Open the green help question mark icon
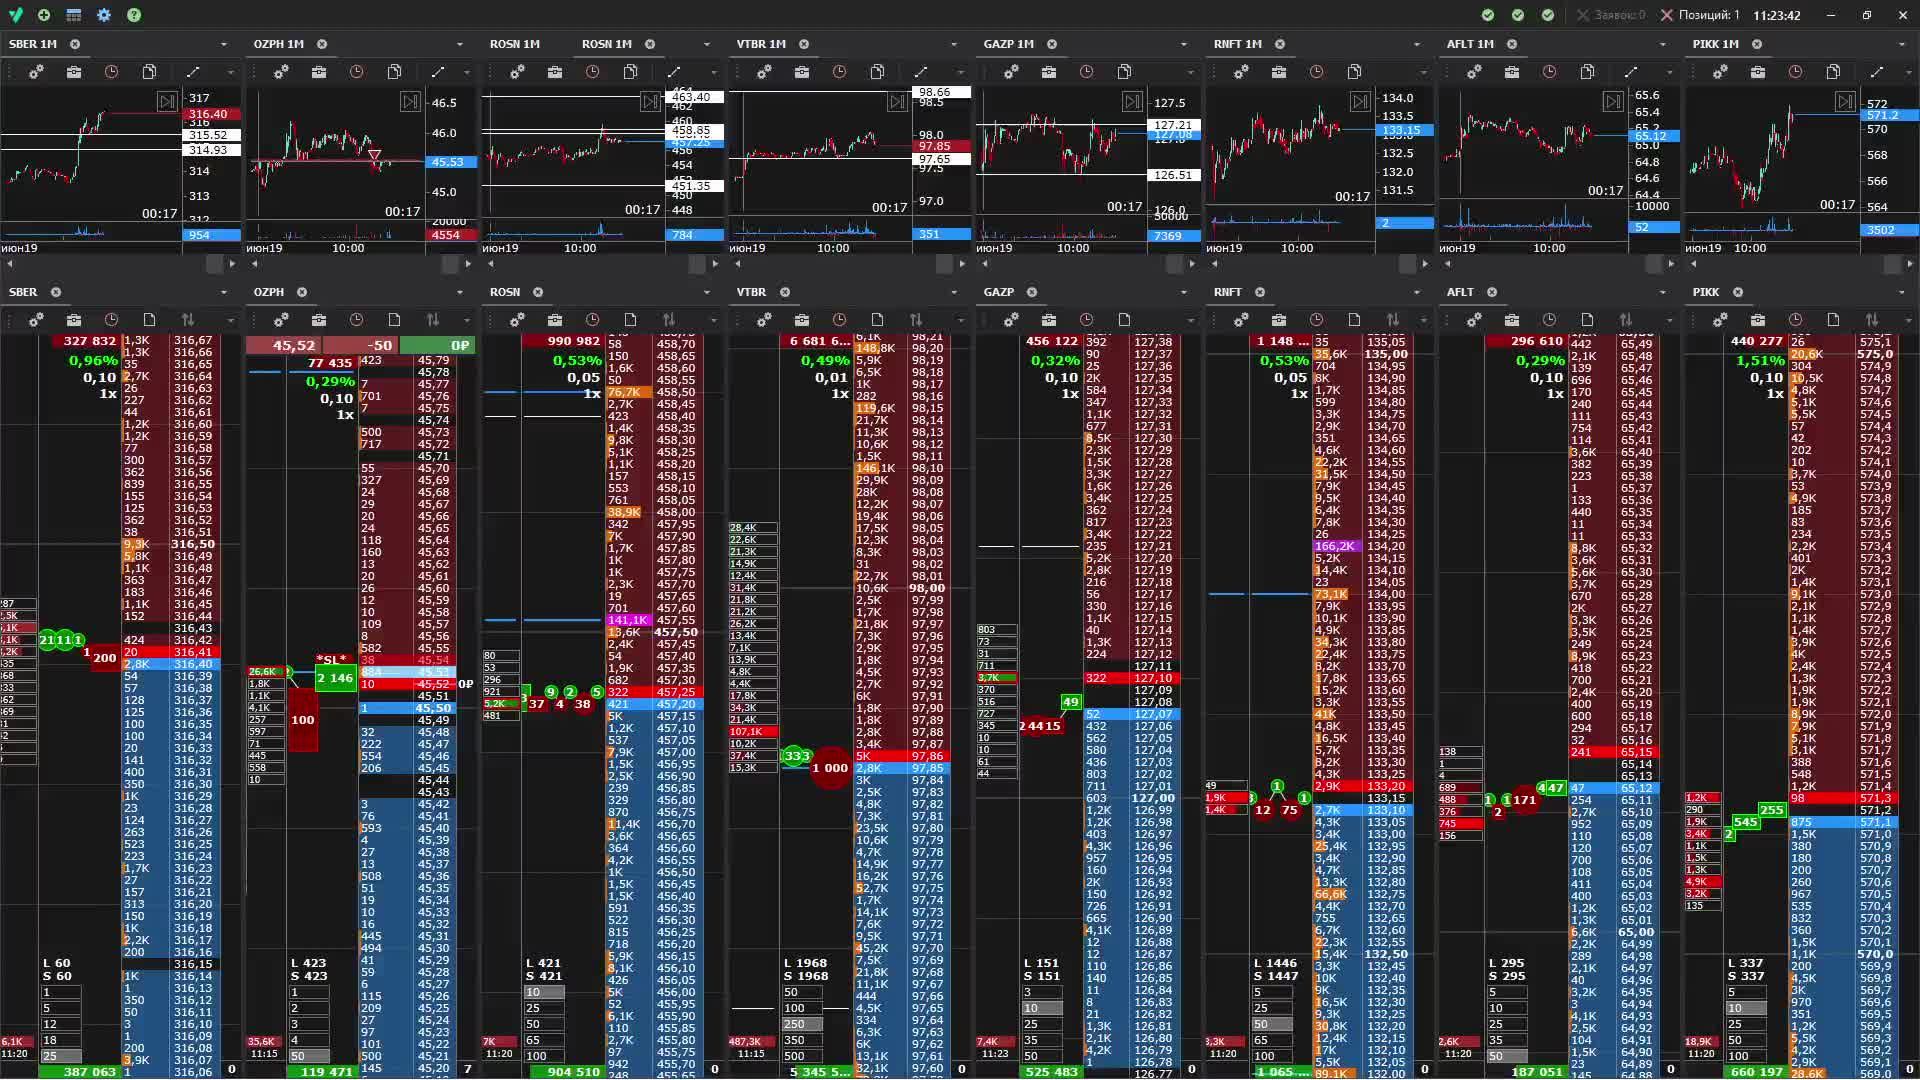This screenshot has width=1920, height=1080. tap(134, 15)
